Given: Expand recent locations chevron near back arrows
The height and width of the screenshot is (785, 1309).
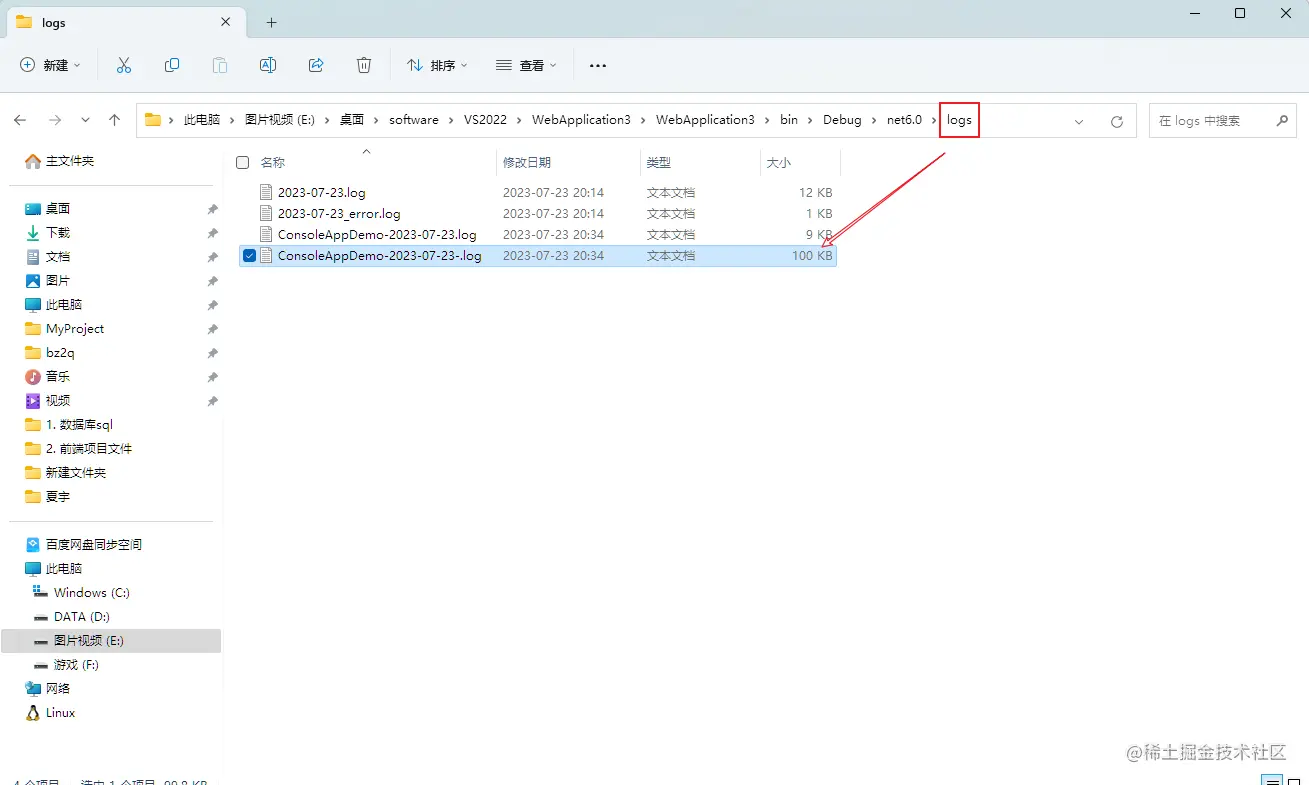Looking at the screenshot, I should [85, 120].
